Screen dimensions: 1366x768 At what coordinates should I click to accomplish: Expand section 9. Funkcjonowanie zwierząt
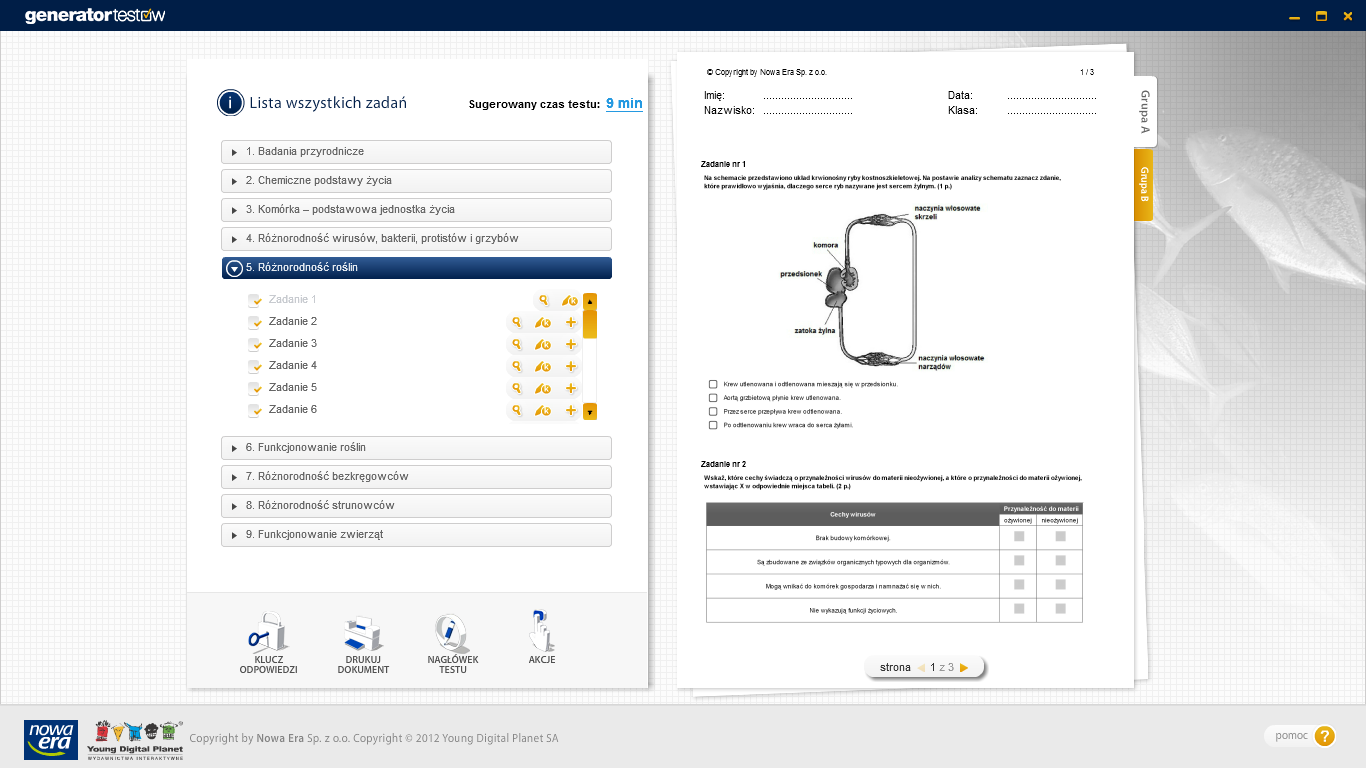point(416,535)
